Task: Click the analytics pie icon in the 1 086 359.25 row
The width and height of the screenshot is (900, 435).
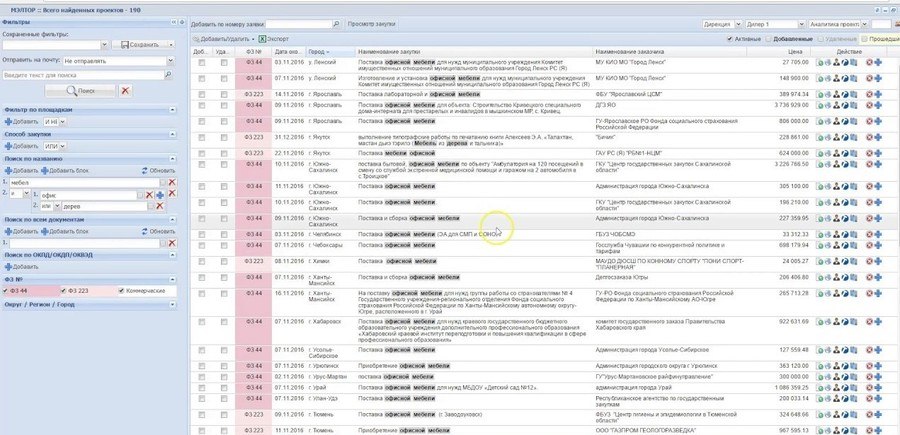Action: click(845, 389)
